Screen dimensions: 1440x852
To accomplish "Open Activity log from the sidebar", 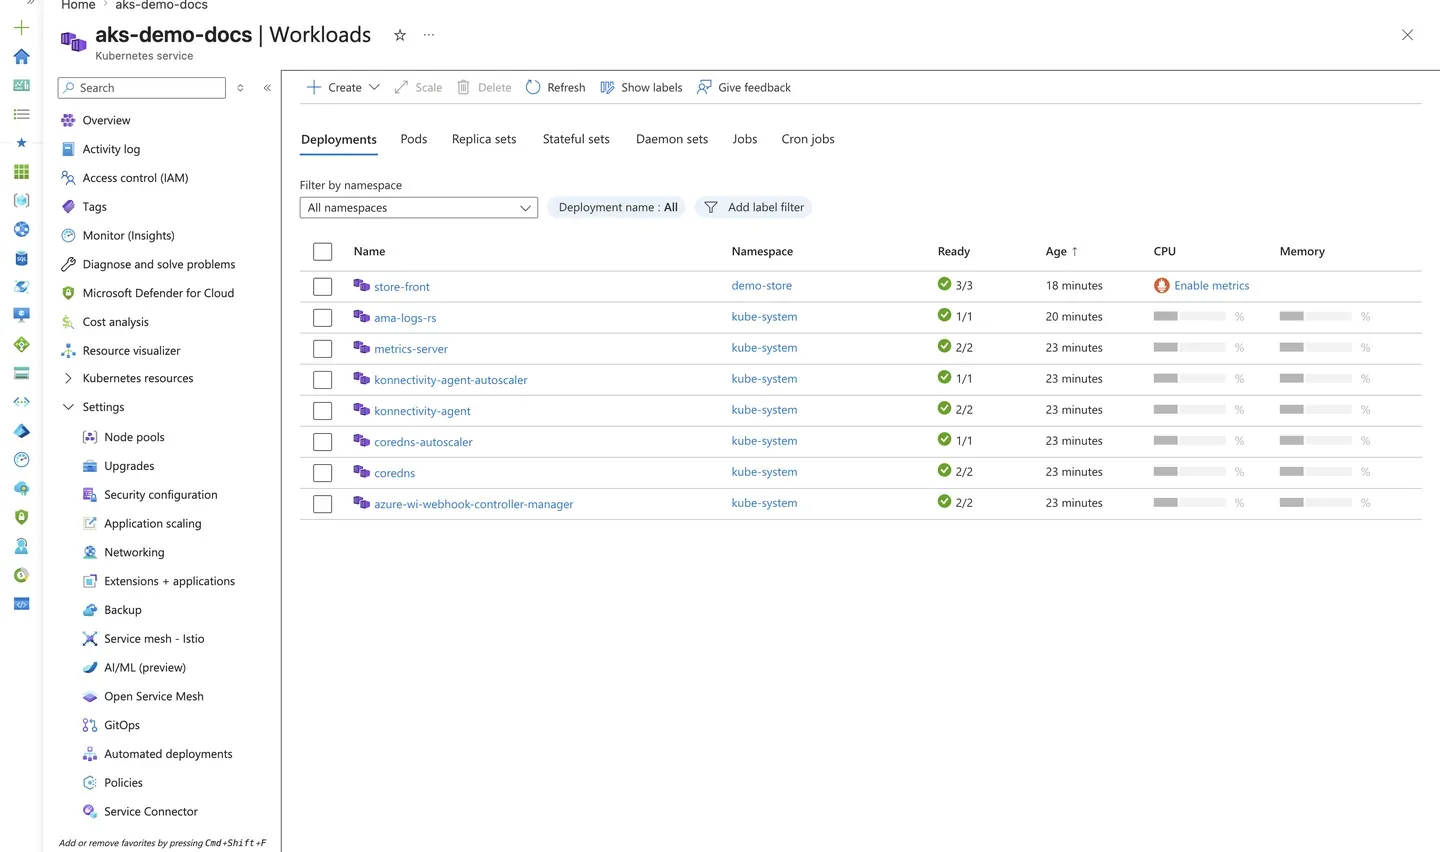I will coord(111,149).
